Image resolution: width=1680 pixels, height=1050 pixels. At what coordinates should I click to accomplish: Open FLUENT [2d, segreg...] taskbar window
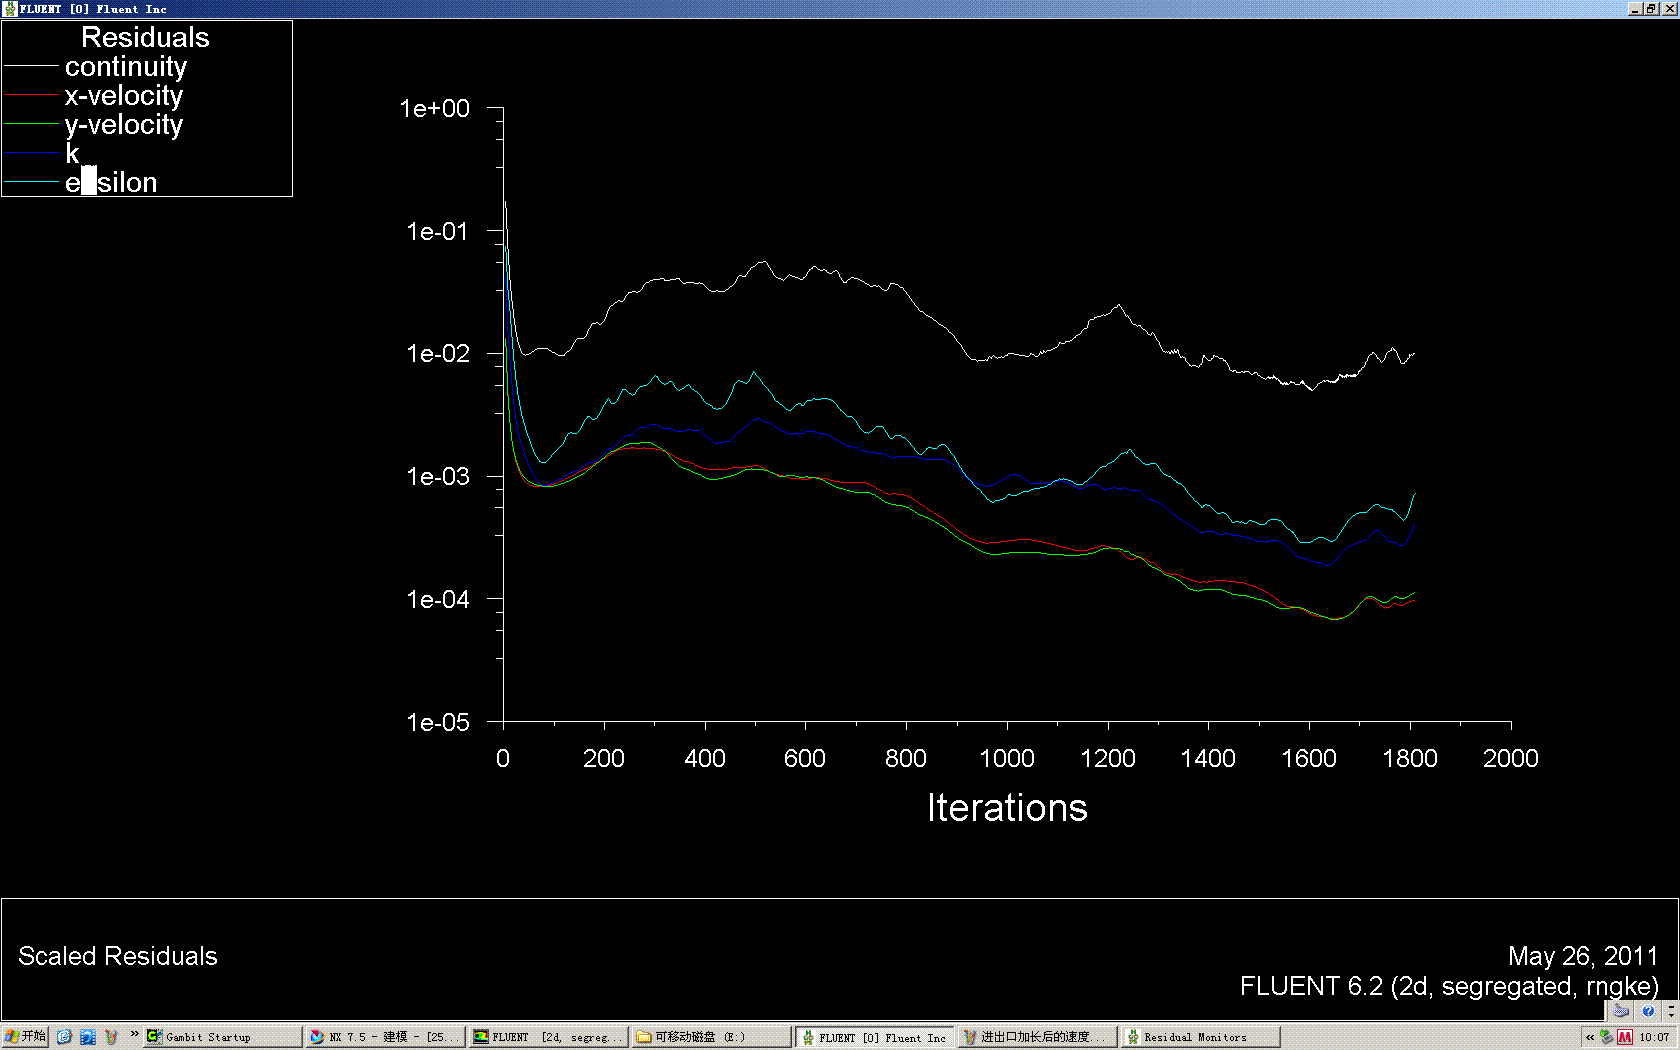click(548, 1037)
